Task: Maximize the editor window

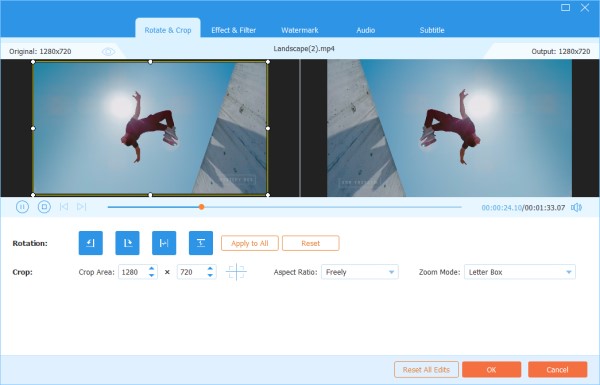Action: click(x=566, y=8)
